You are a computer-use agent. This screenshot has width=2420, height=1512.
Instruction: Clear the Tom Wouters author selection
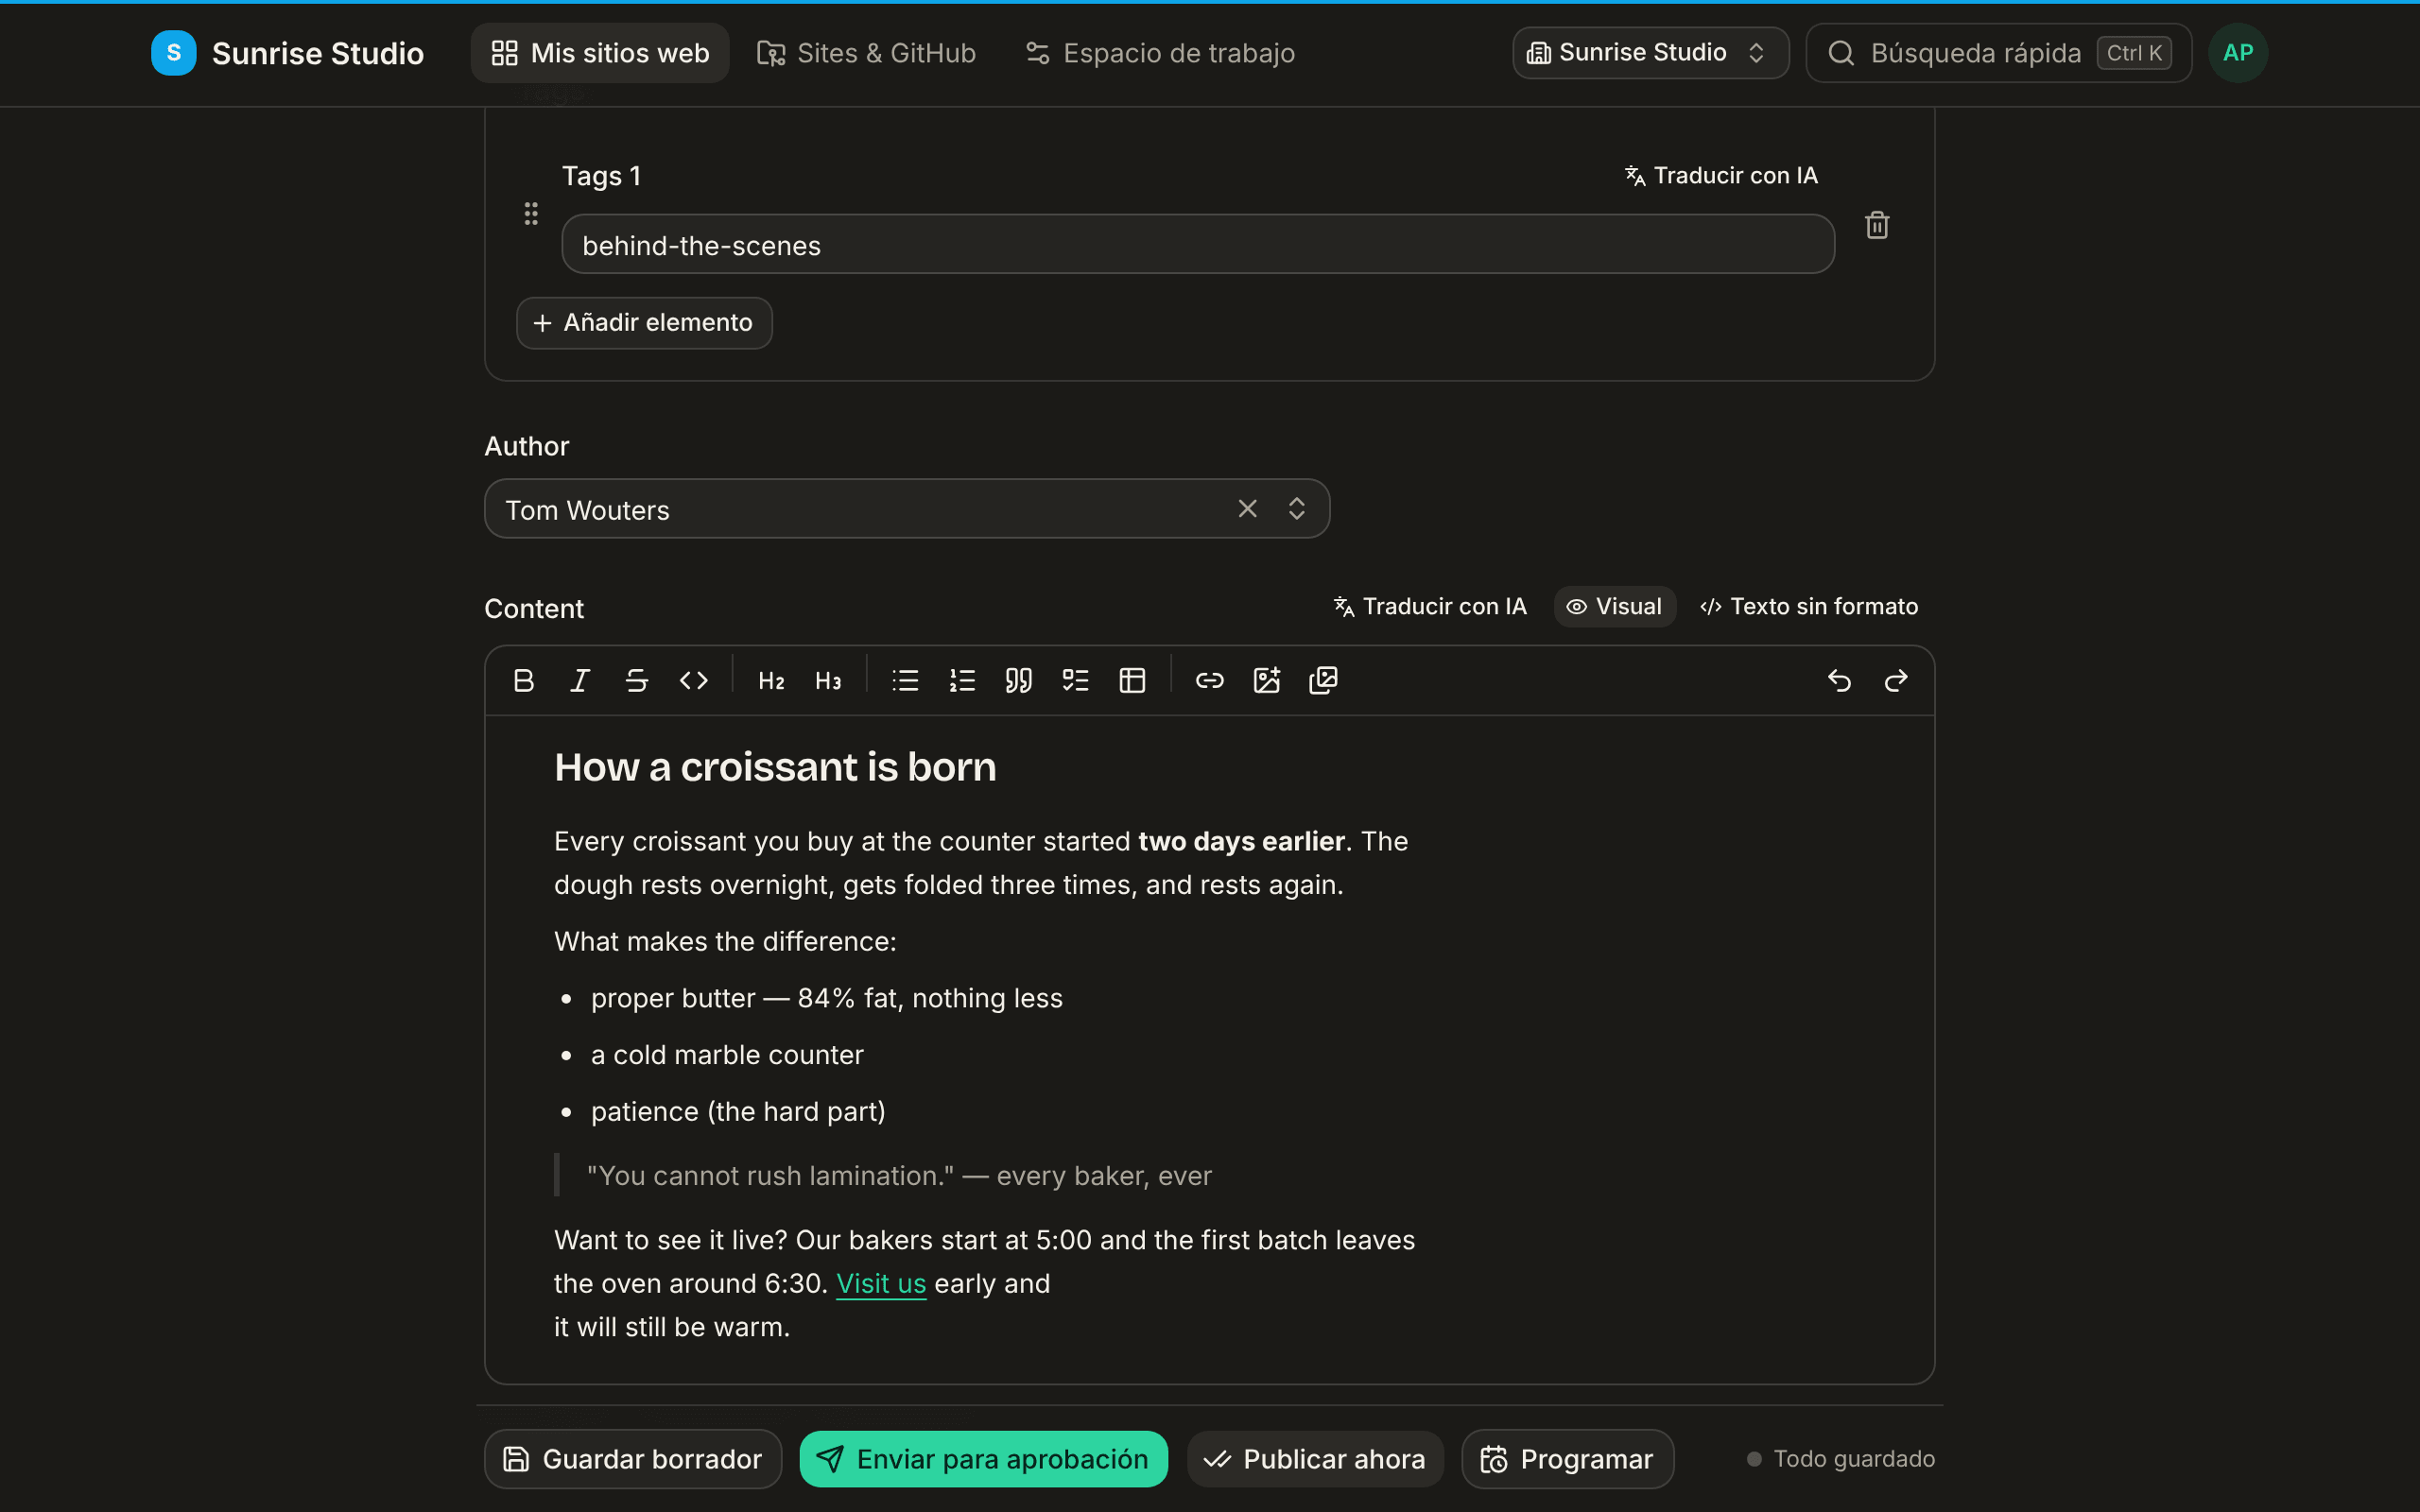pos(1247,509)
